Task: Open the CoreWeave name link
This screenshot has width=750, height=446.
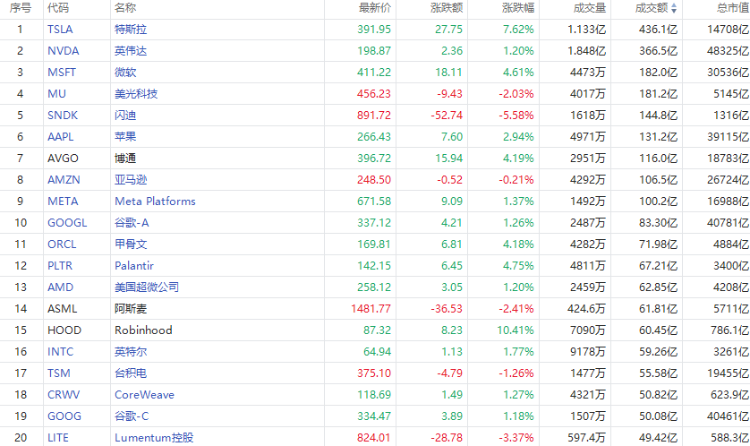Action: pos(144,395)
